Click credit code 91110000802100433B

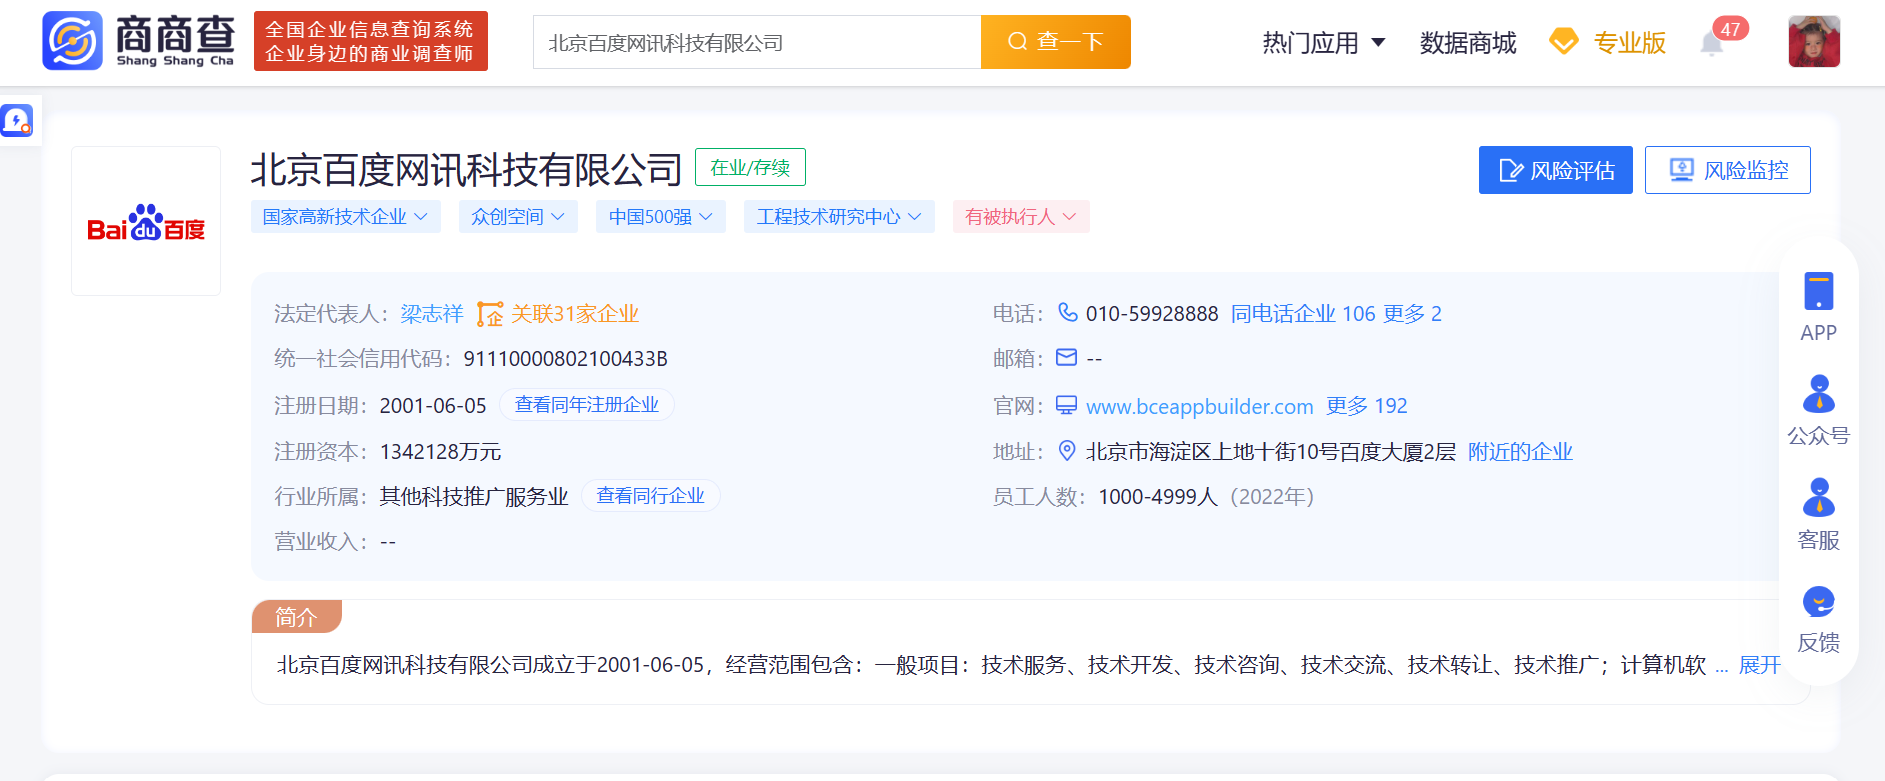[565, 359]
